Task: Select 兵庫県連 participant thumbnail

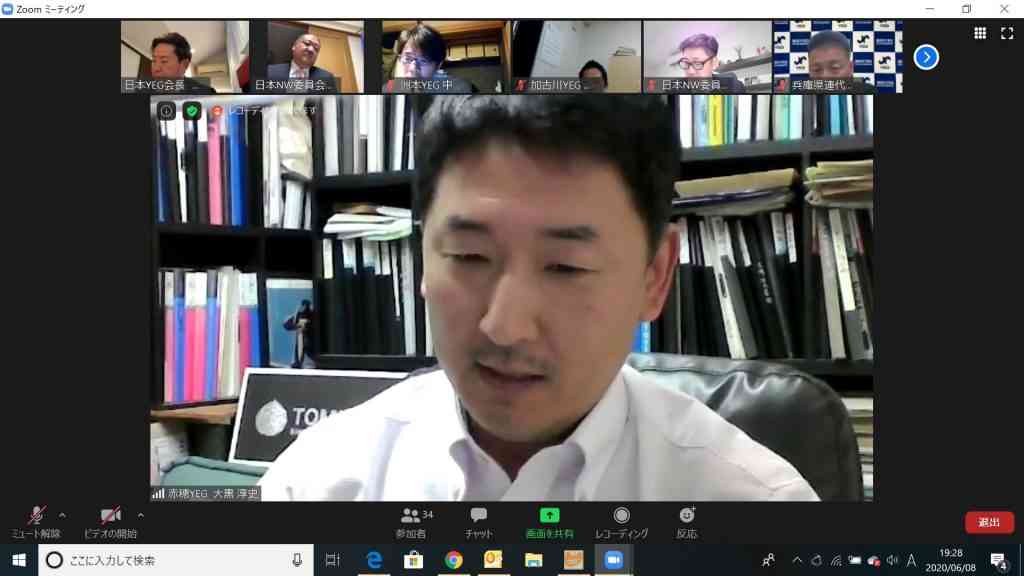Action: coord(837,56)
